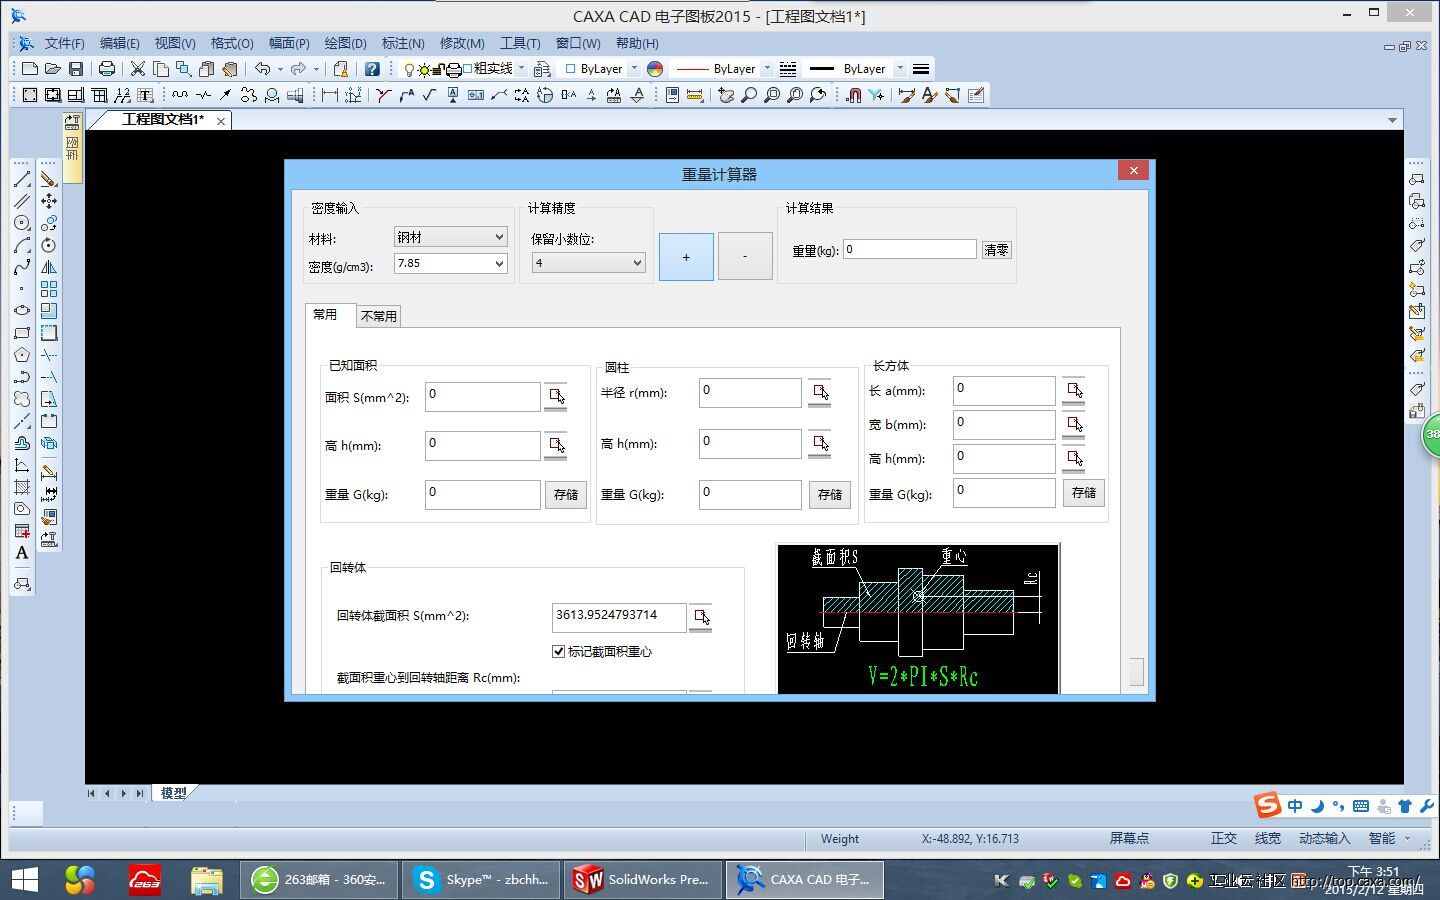
Task: Switch to the 不常用 tab
Action: click(379, 316)
